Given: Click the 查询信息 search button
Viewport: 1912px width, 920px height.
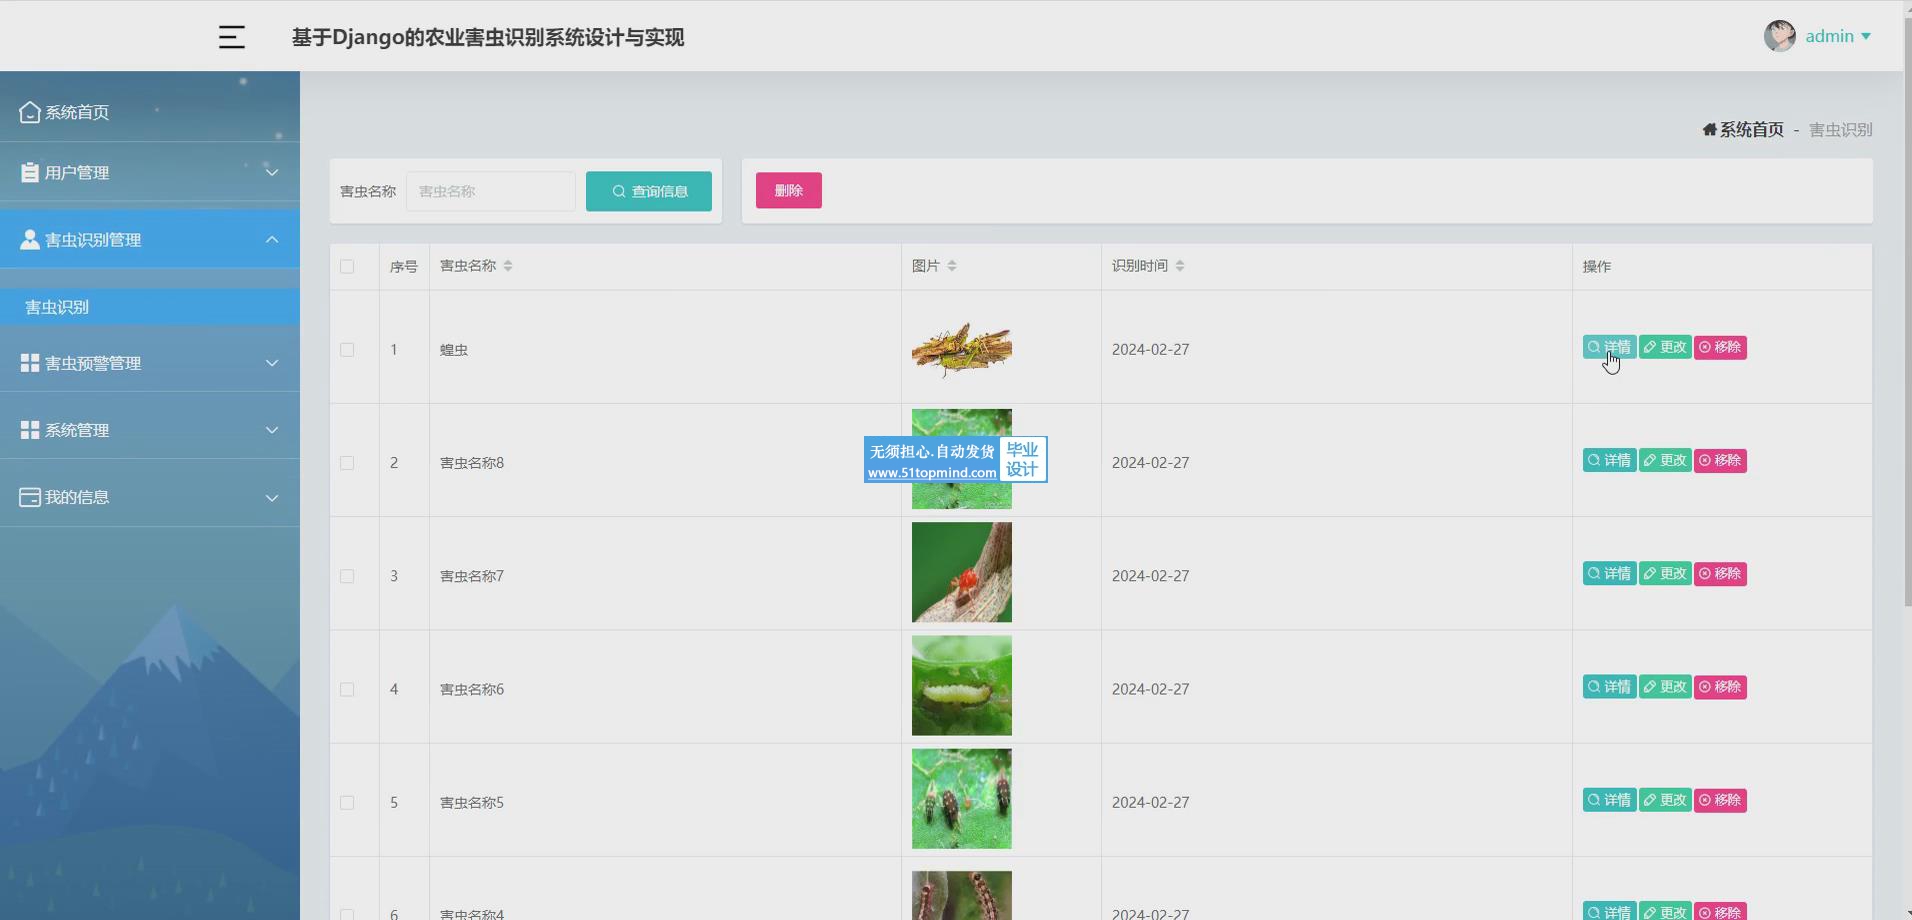Looking at the screenshot, I should (649, 191).
